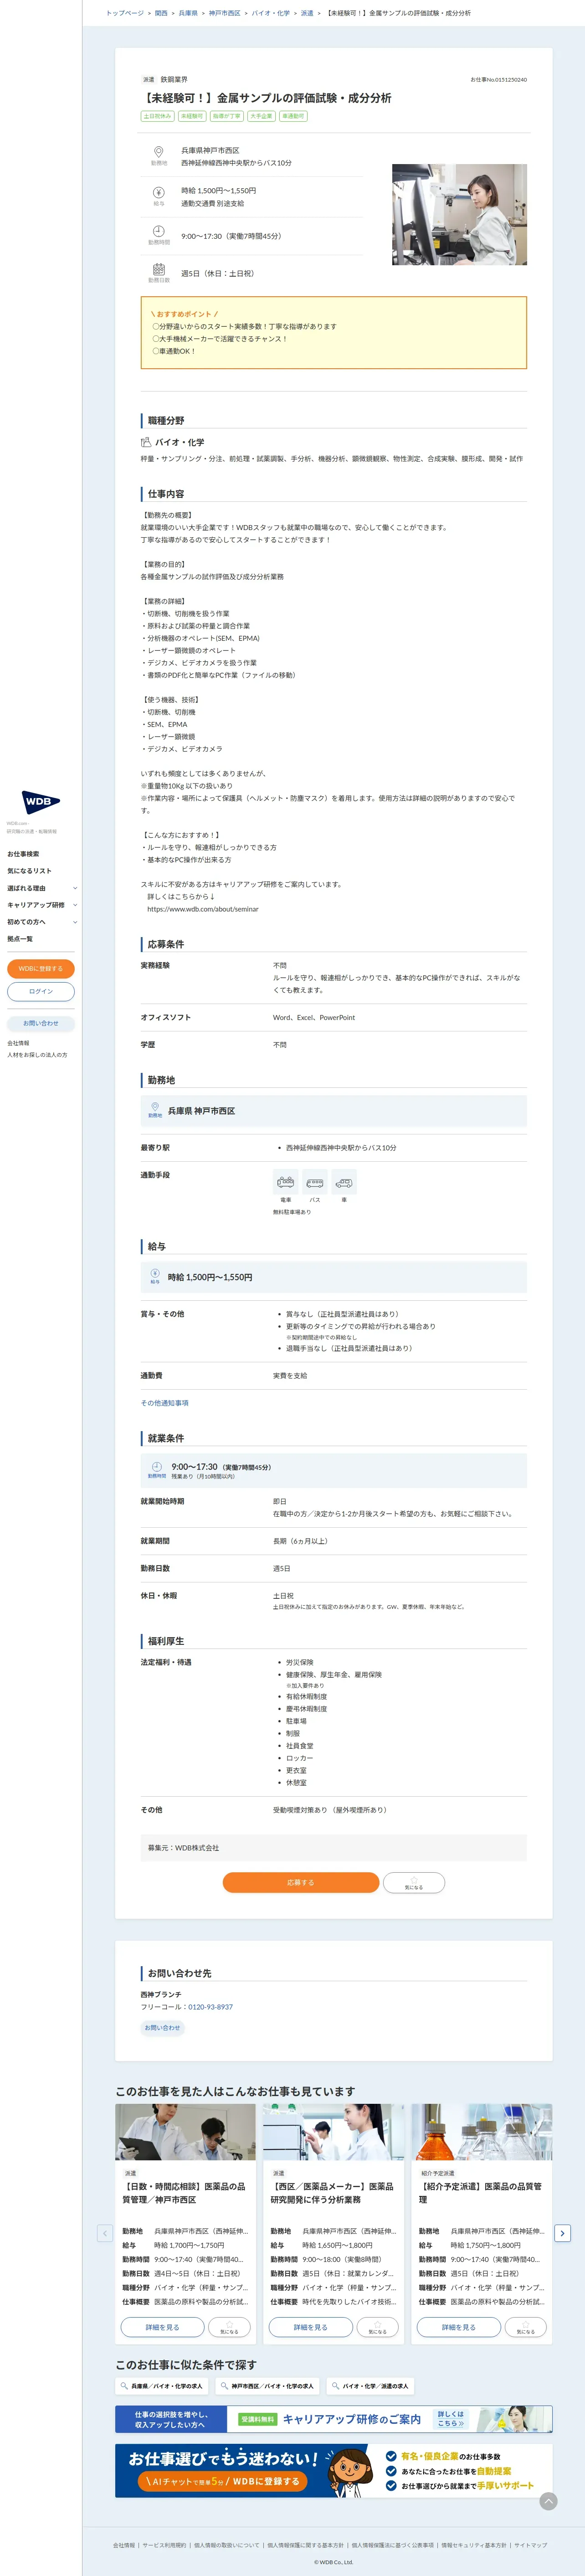Click the job photo of lab worker
The width and height of the screenshot is (585, 2576).
click(459, 214)
